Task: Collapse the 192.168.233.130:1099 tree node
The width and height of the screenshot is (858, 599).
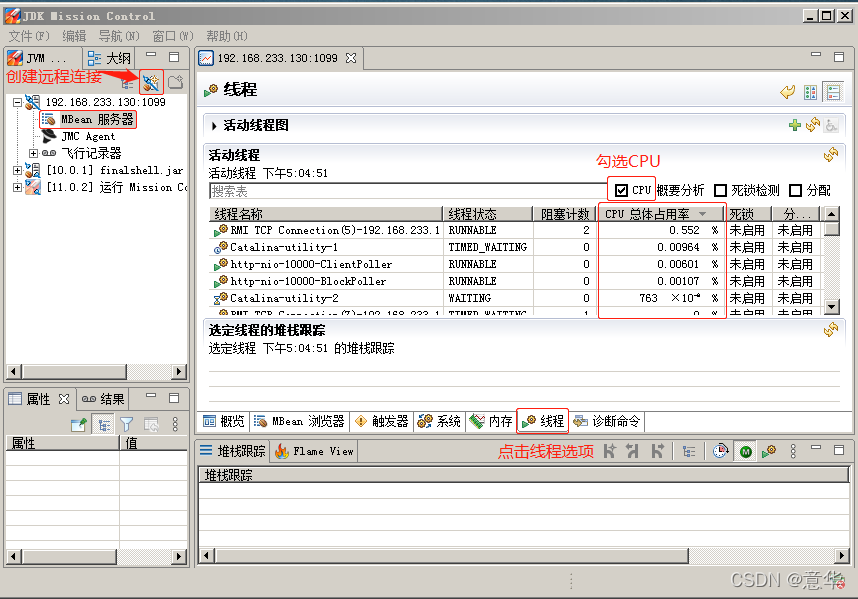Action: click(x=20, y=101)
